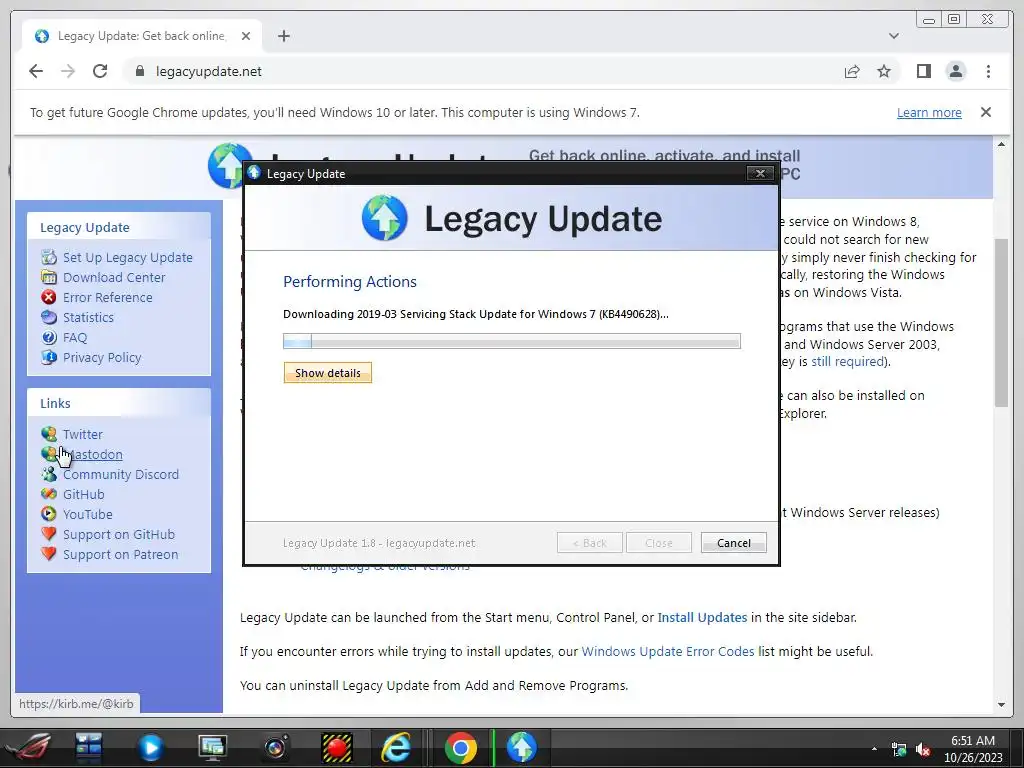Click the Statistics icon in sidebar
The width and height of the screenshot is (1024, 768).
(x=49, y=317)
